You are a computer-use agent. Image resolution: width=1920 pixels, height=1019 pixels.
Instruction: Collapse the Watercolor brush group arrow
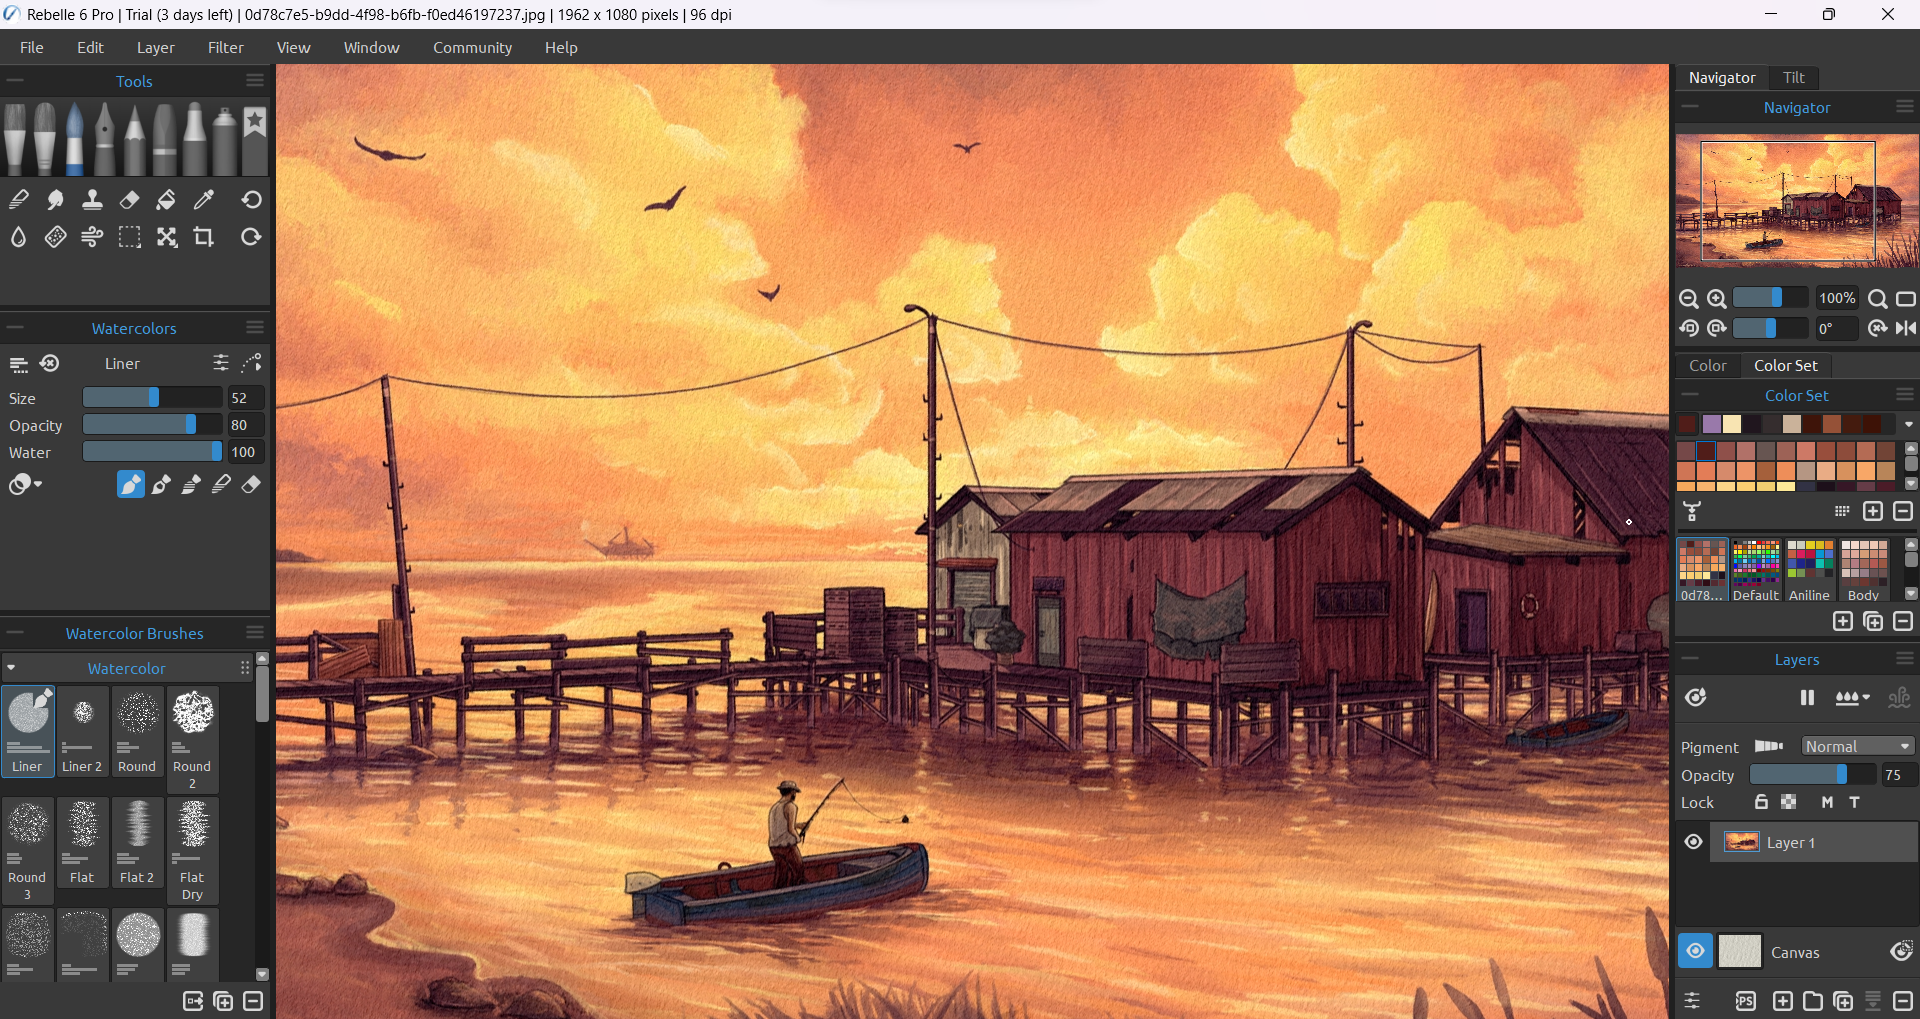point(11,668)
